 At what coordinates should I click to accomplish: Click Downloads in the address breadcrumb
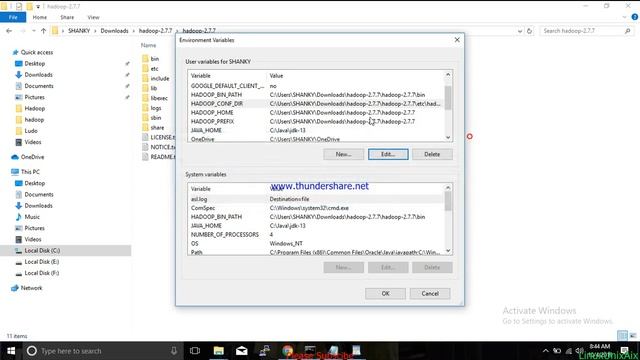[114, 31]
